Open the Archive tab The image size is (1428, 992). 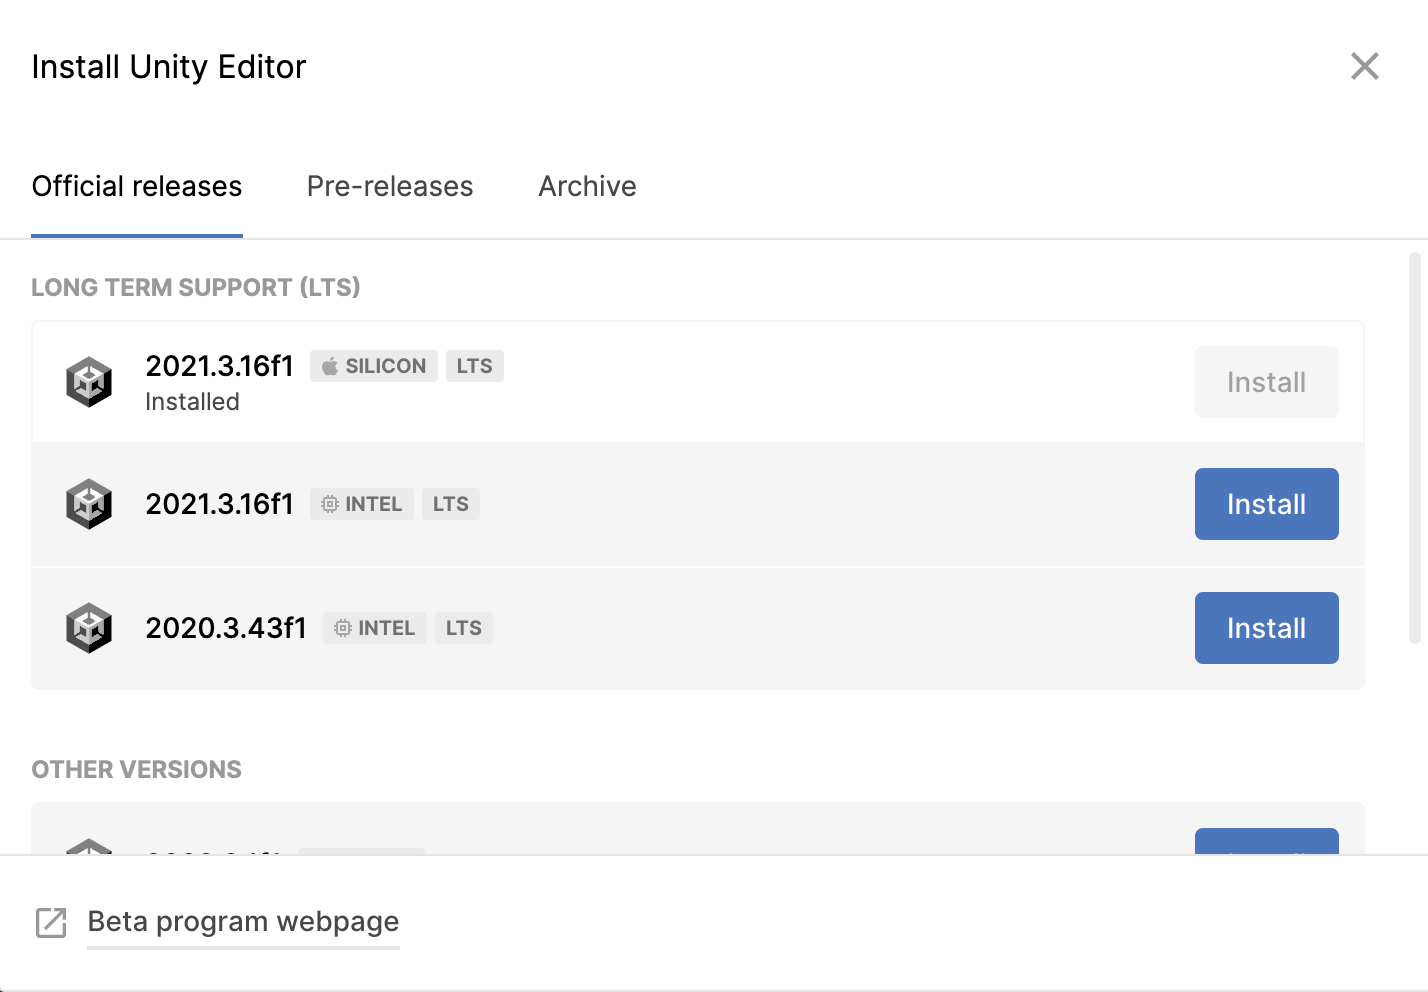587,186
